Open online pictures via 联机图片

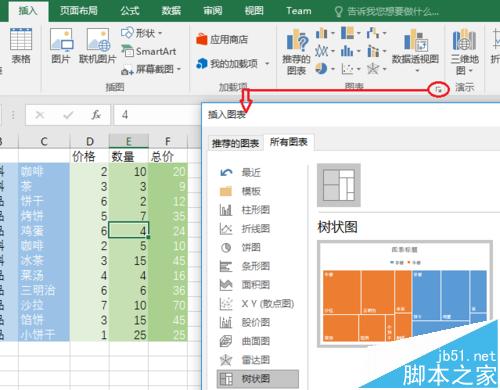pos(98,46)
